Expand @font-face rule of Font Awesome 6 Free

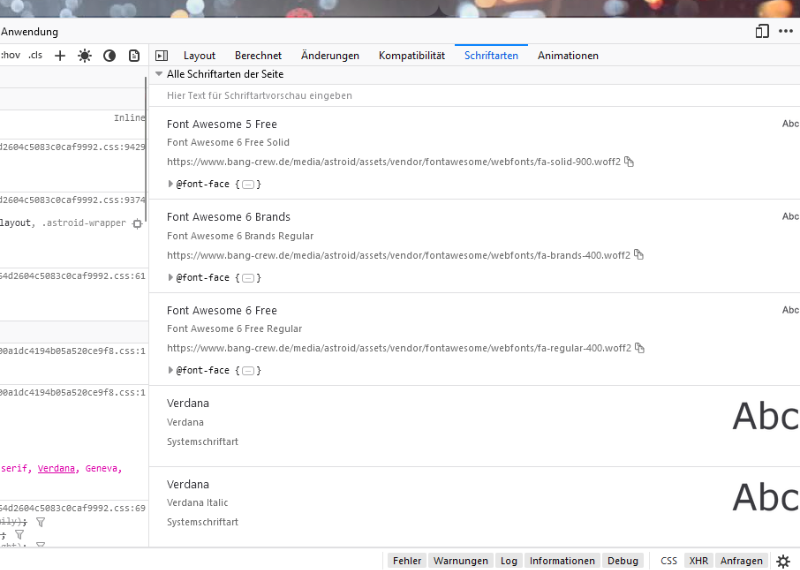(x=170, y=370)
